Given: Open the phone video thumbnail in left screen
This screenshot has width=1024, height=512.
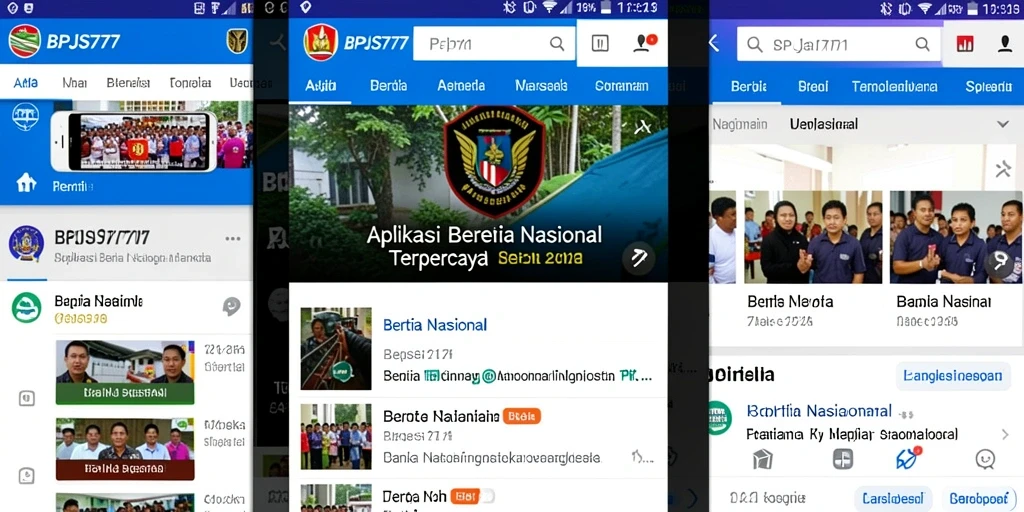Looking at the screenshot, I should pyautogui.click(x=134, y=142).
